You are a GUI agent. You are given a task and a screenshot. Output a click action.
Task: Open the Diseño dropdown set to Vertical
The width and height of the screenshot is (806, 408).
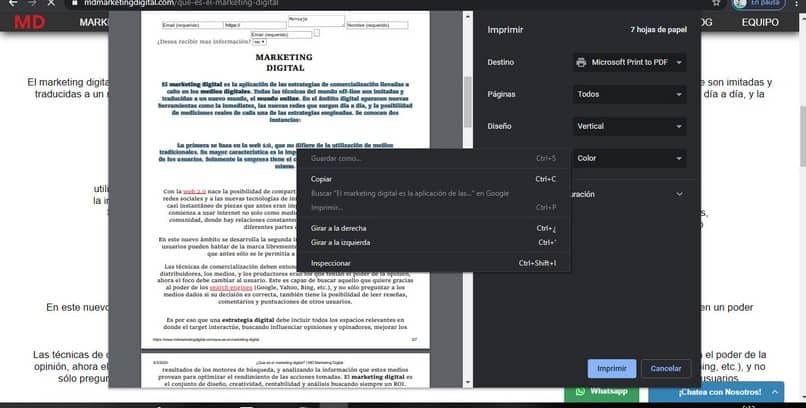(629, 126)
